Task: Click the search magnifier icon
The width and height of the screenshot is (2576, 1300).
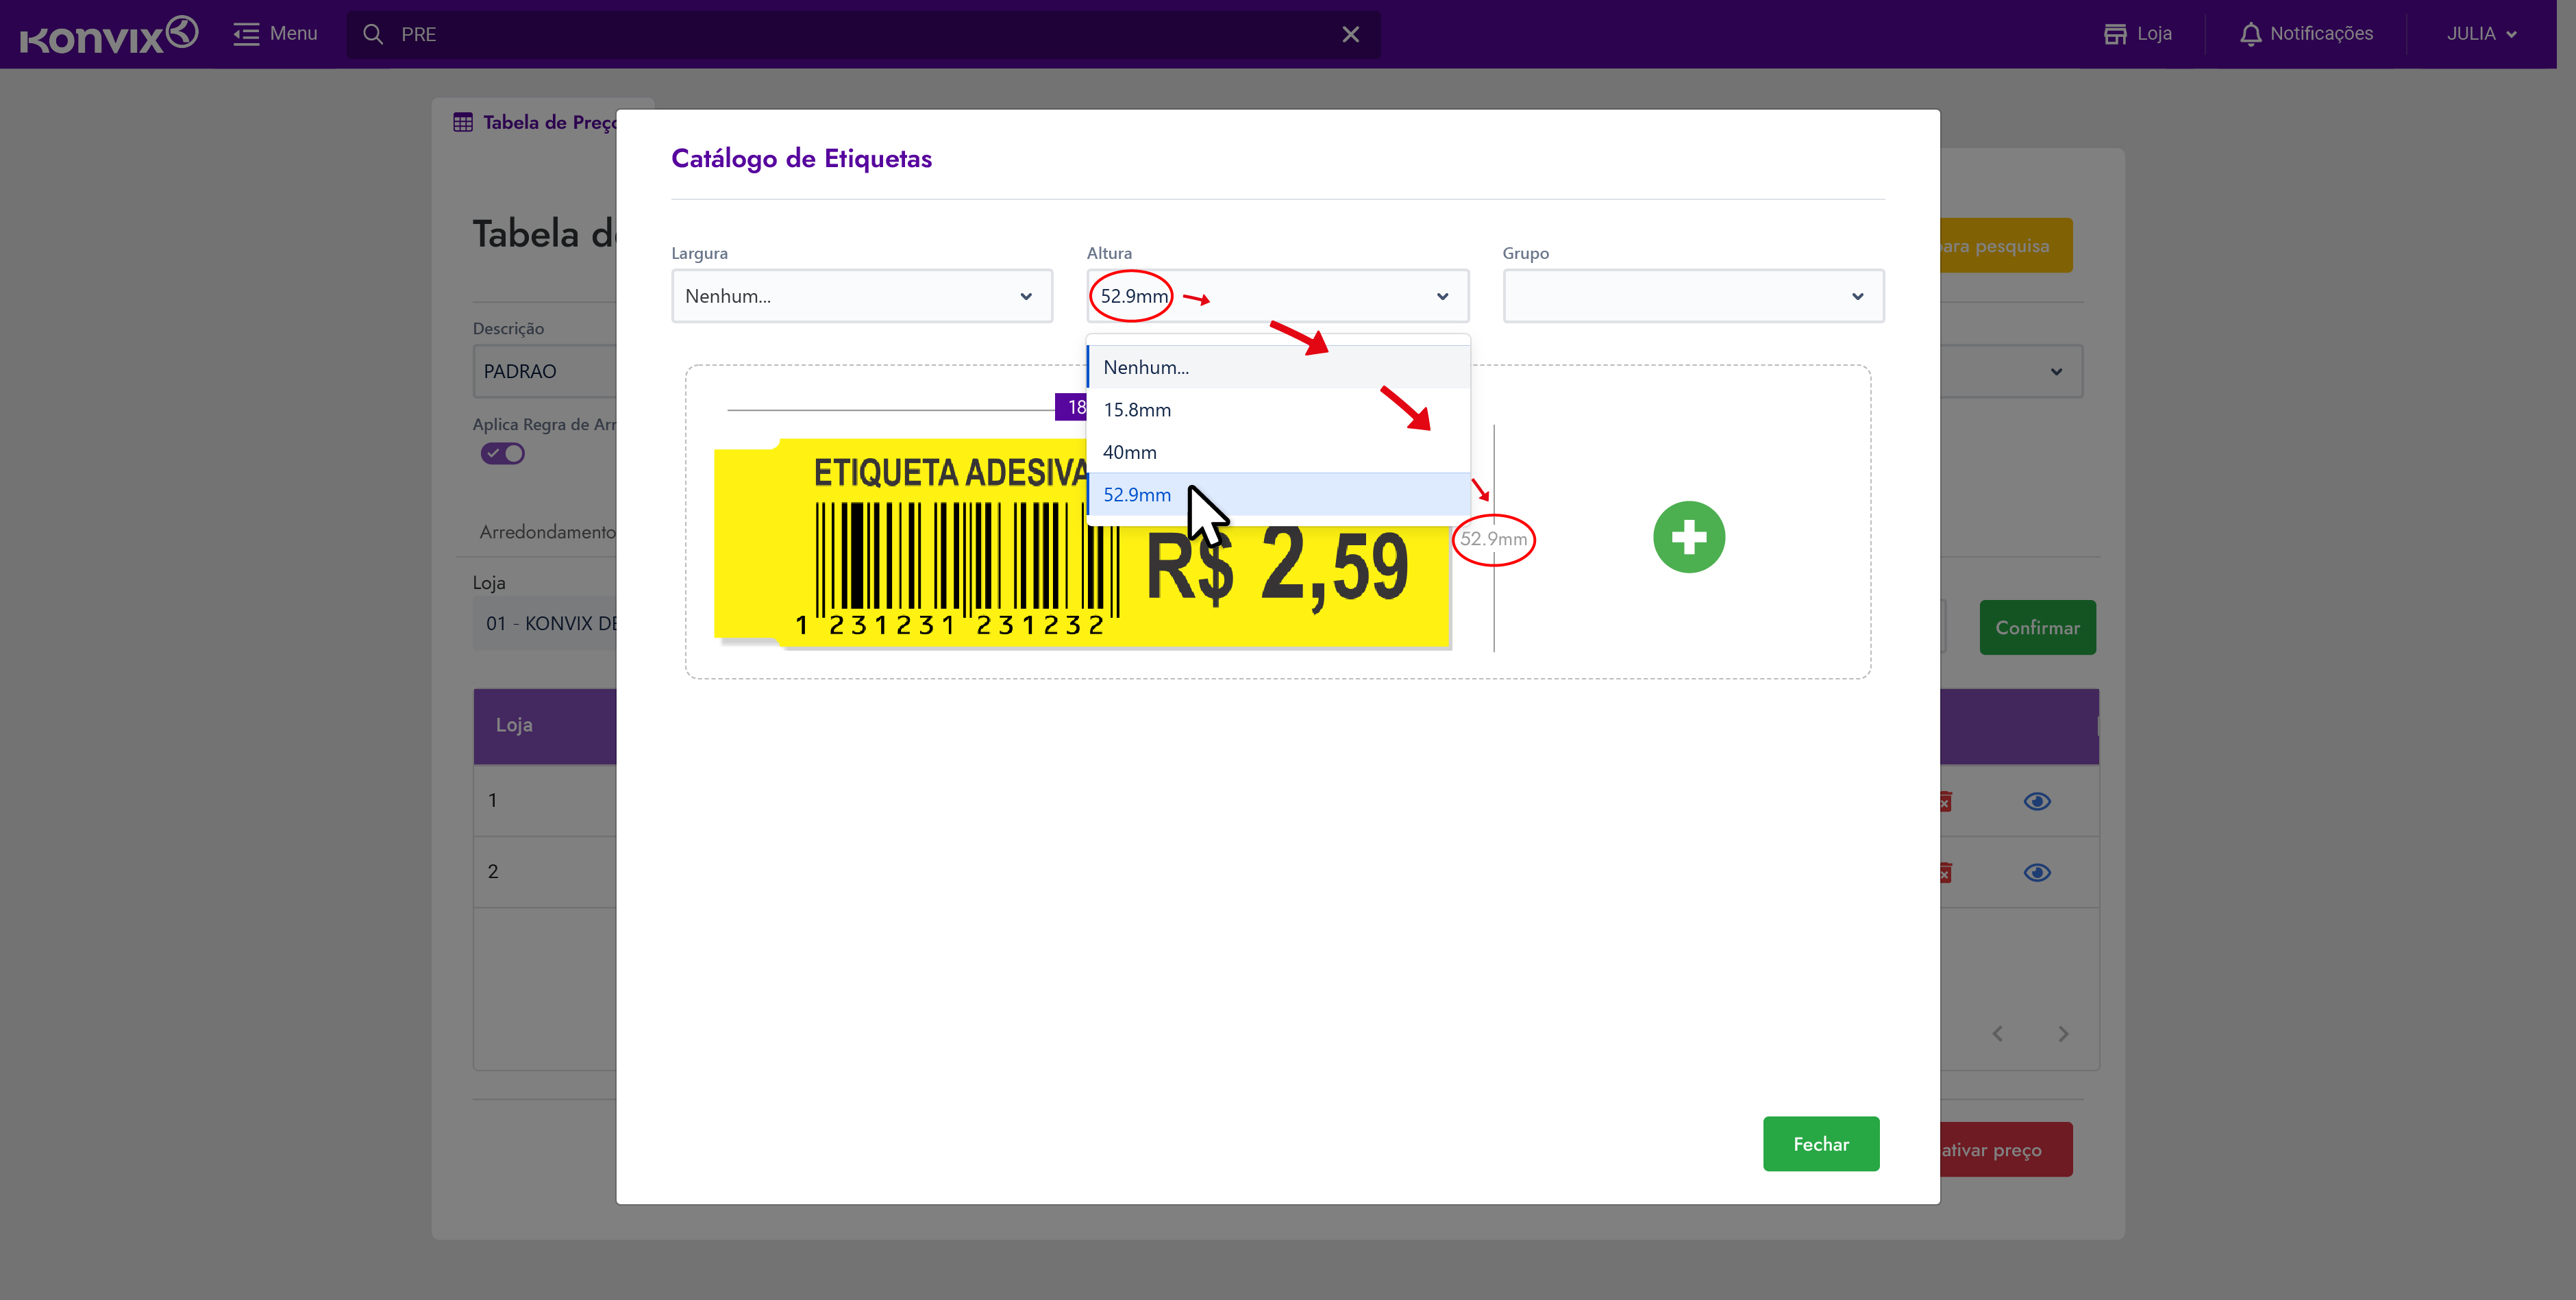Action: (373, 34)
